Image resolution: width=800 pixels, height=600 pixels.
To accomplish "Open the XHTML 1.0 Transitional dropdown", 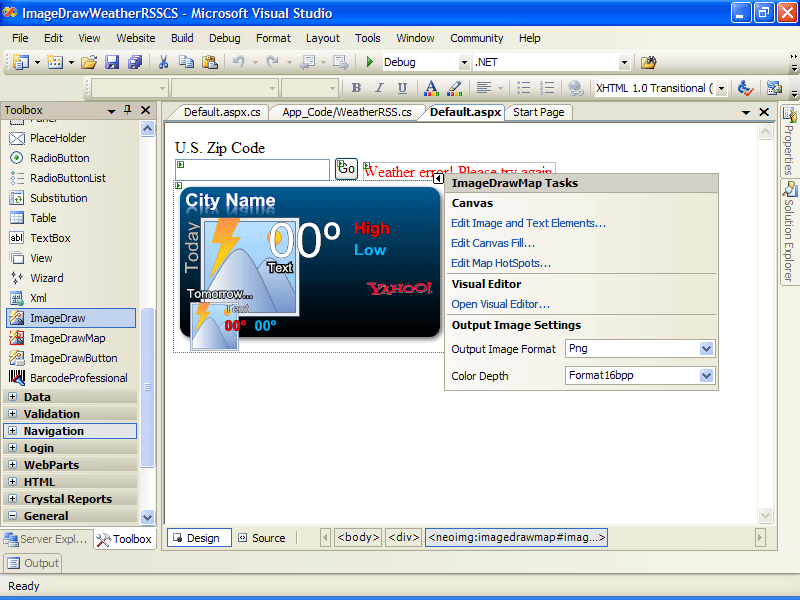I will pos(721,88).
